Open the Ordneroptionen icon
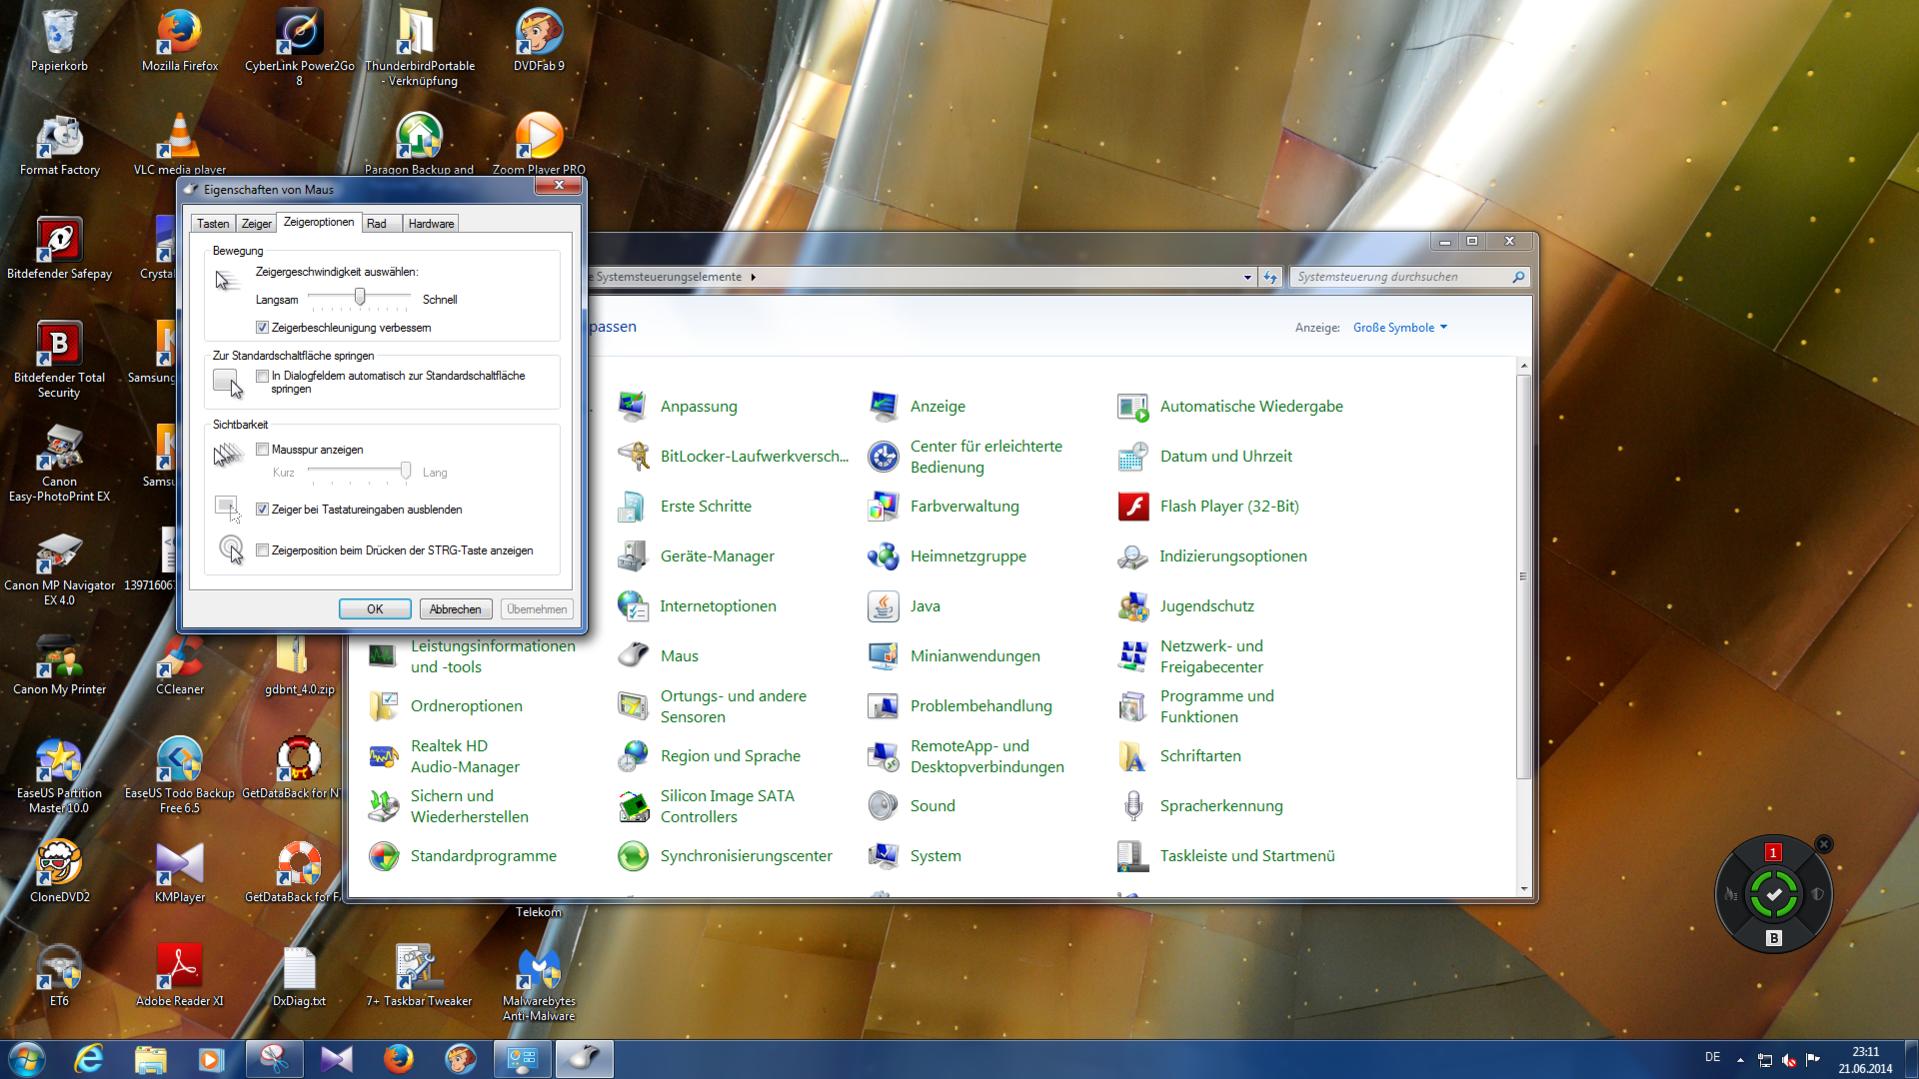 [x=445, y=706]
